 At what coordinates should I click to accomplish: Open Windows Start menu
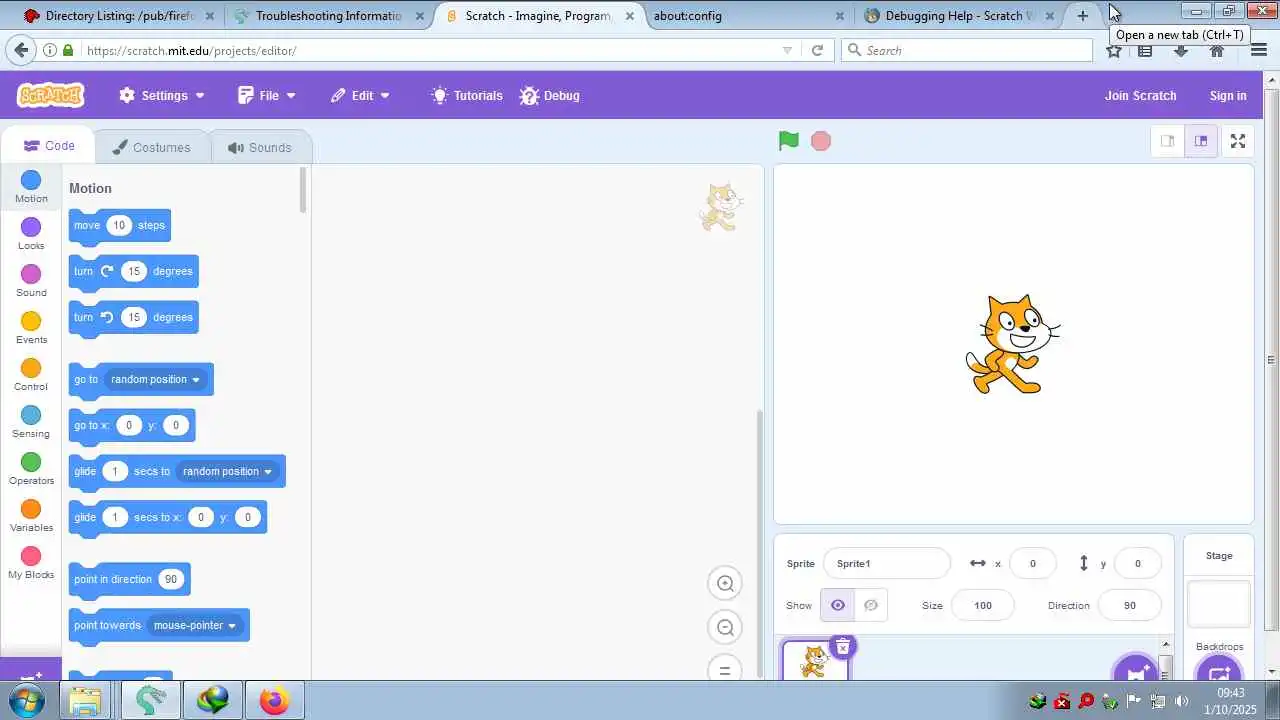27,700
